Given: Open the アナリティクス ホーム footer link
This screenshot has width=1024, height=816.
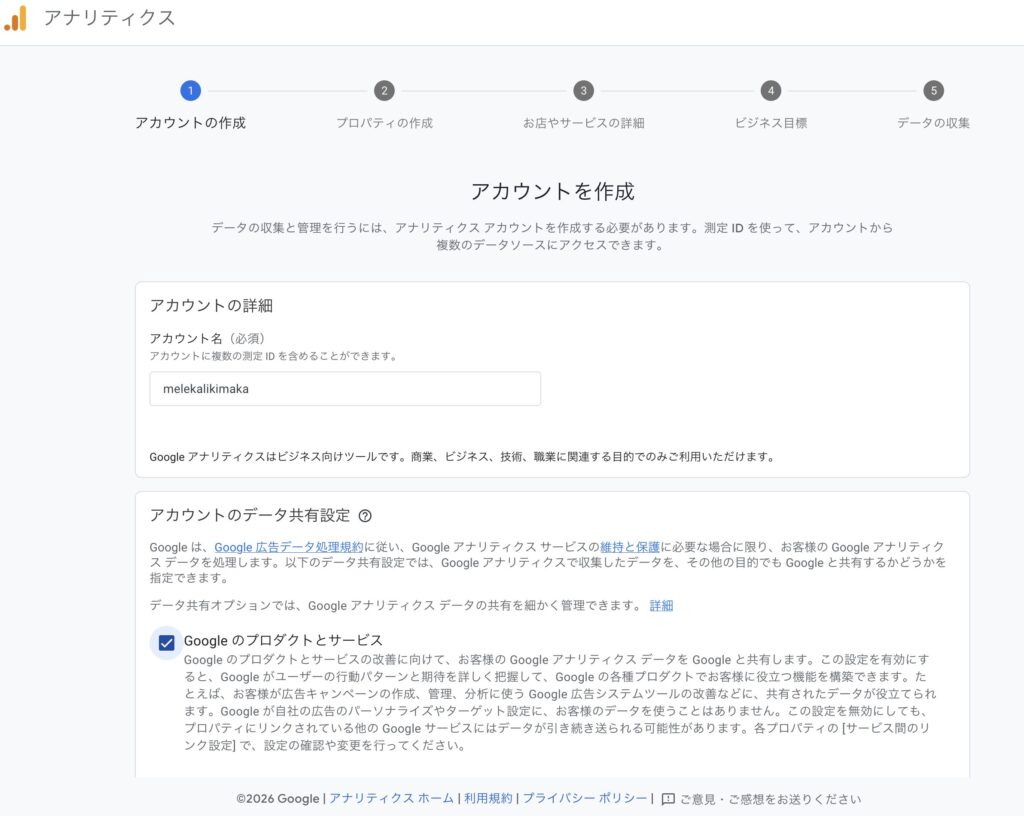Looking at the screenshot, I should click(x=391, y=799).
